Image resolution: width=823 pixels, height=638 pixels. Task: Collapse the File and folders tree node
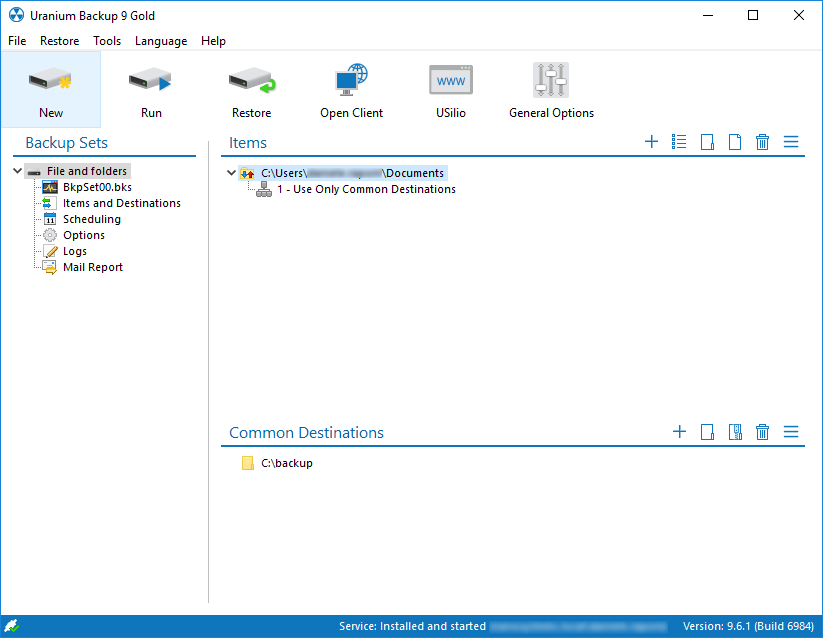(x=19, y=171)
